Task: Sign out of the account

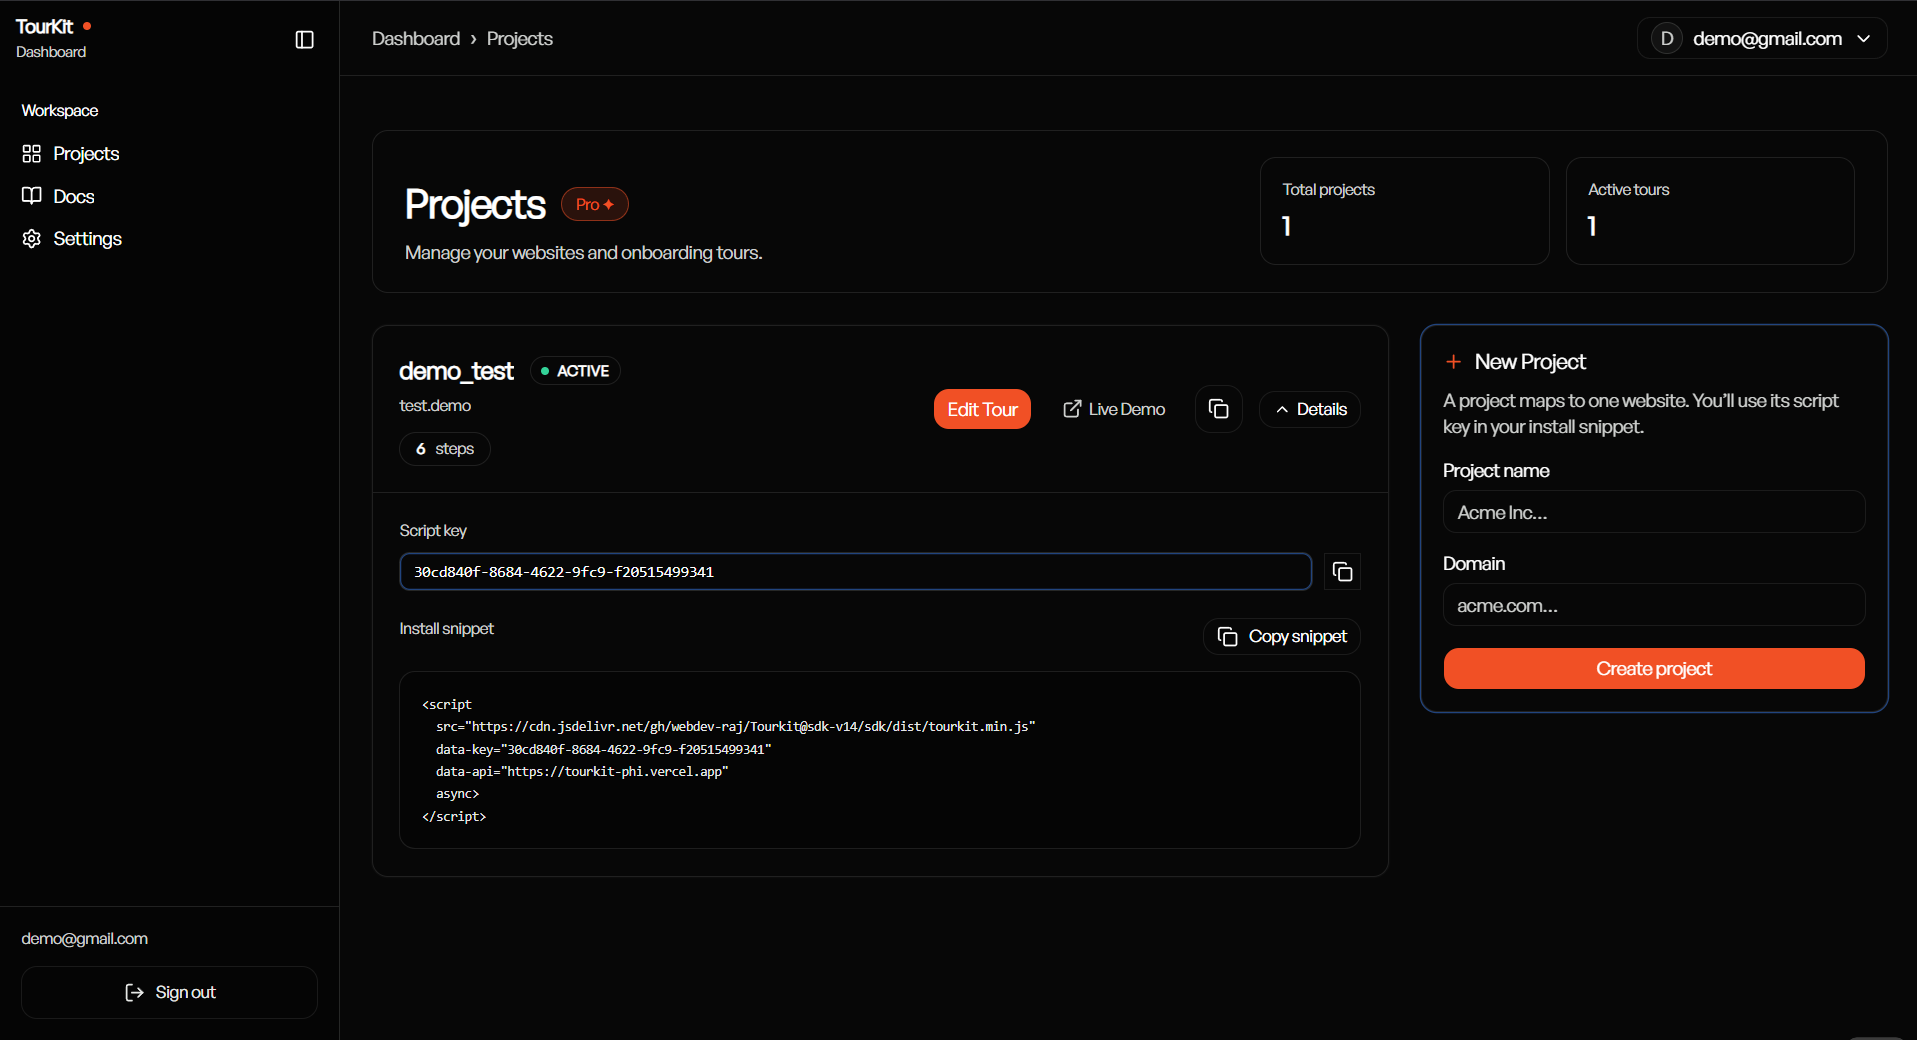Action: pos(169,992)
